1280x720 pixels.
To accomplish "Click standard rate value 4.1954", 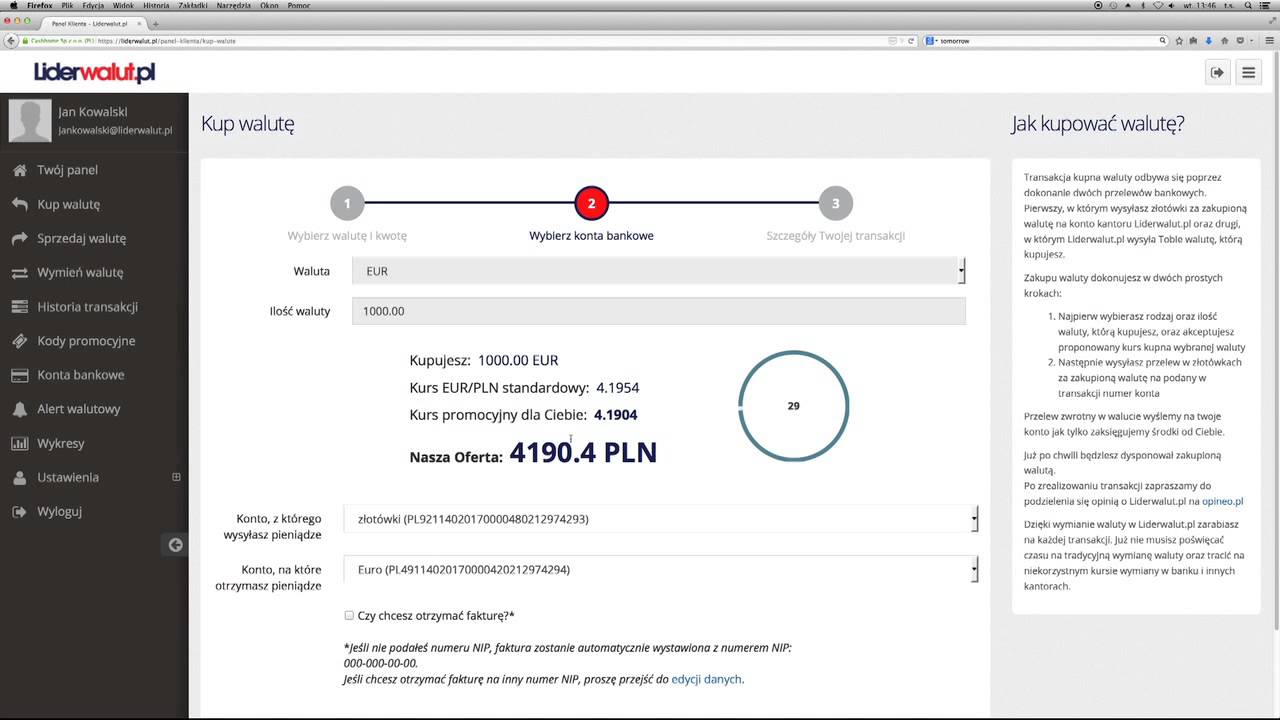I will coord(617,388).
